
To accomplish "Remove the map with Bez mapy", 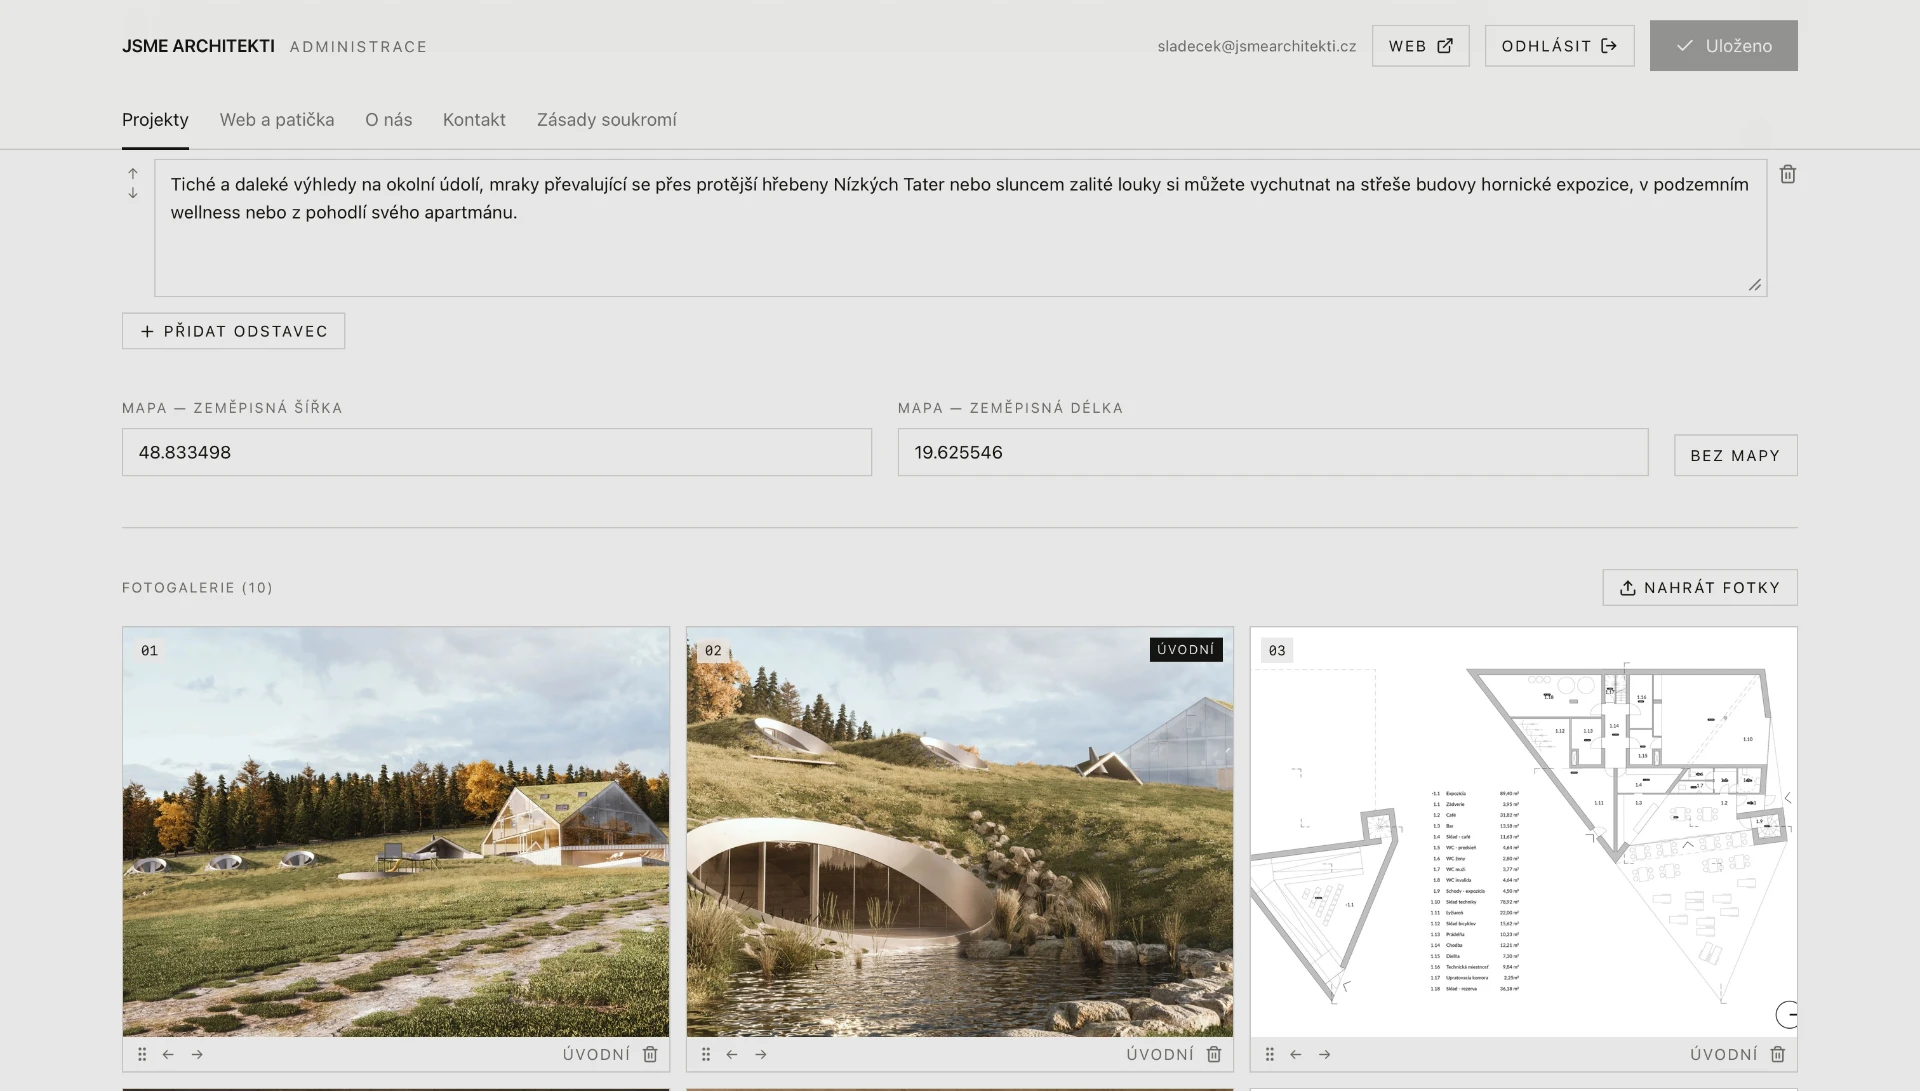I will point(1735,455).
